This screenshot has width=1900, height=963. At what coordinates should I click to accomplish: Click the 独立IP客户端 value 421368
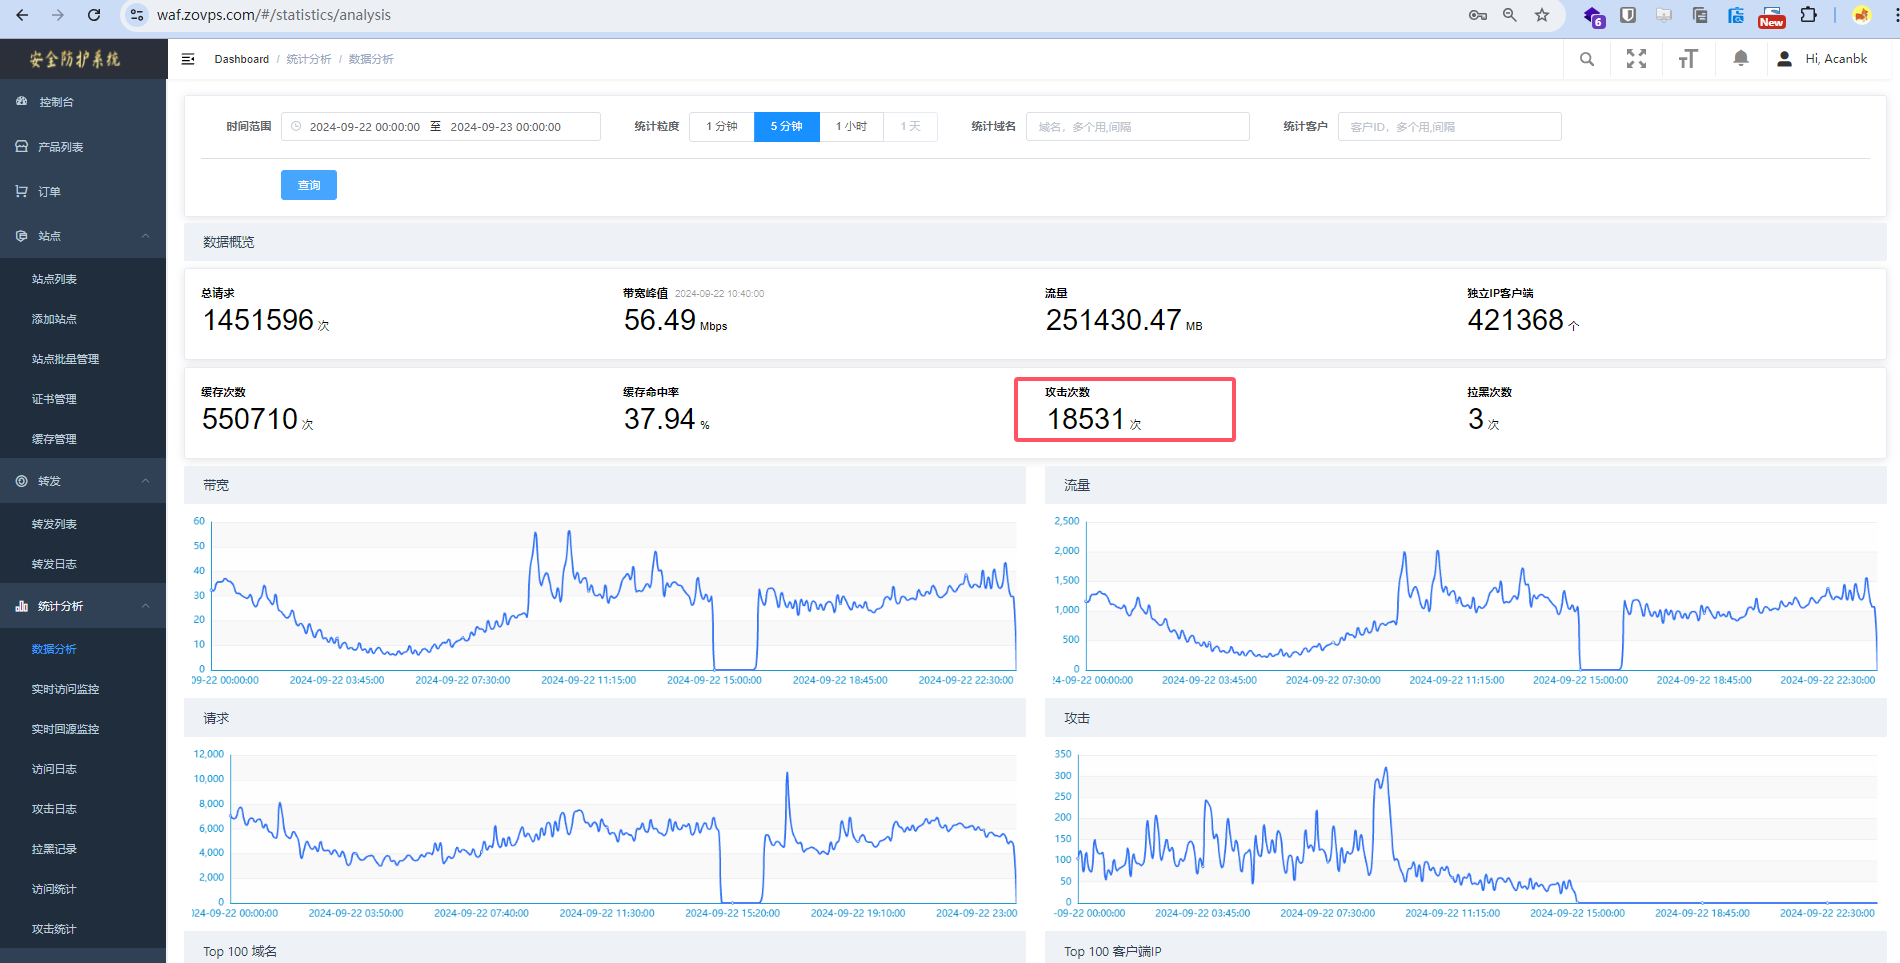click(1515, 320)
